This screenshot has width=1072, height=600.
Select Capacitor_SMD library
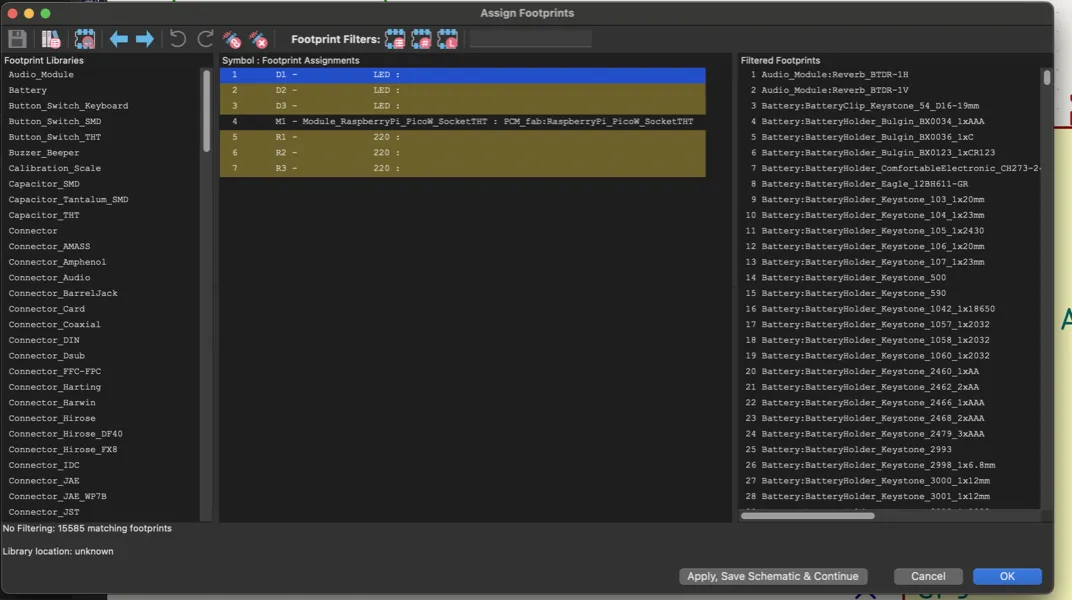point(44,184)
